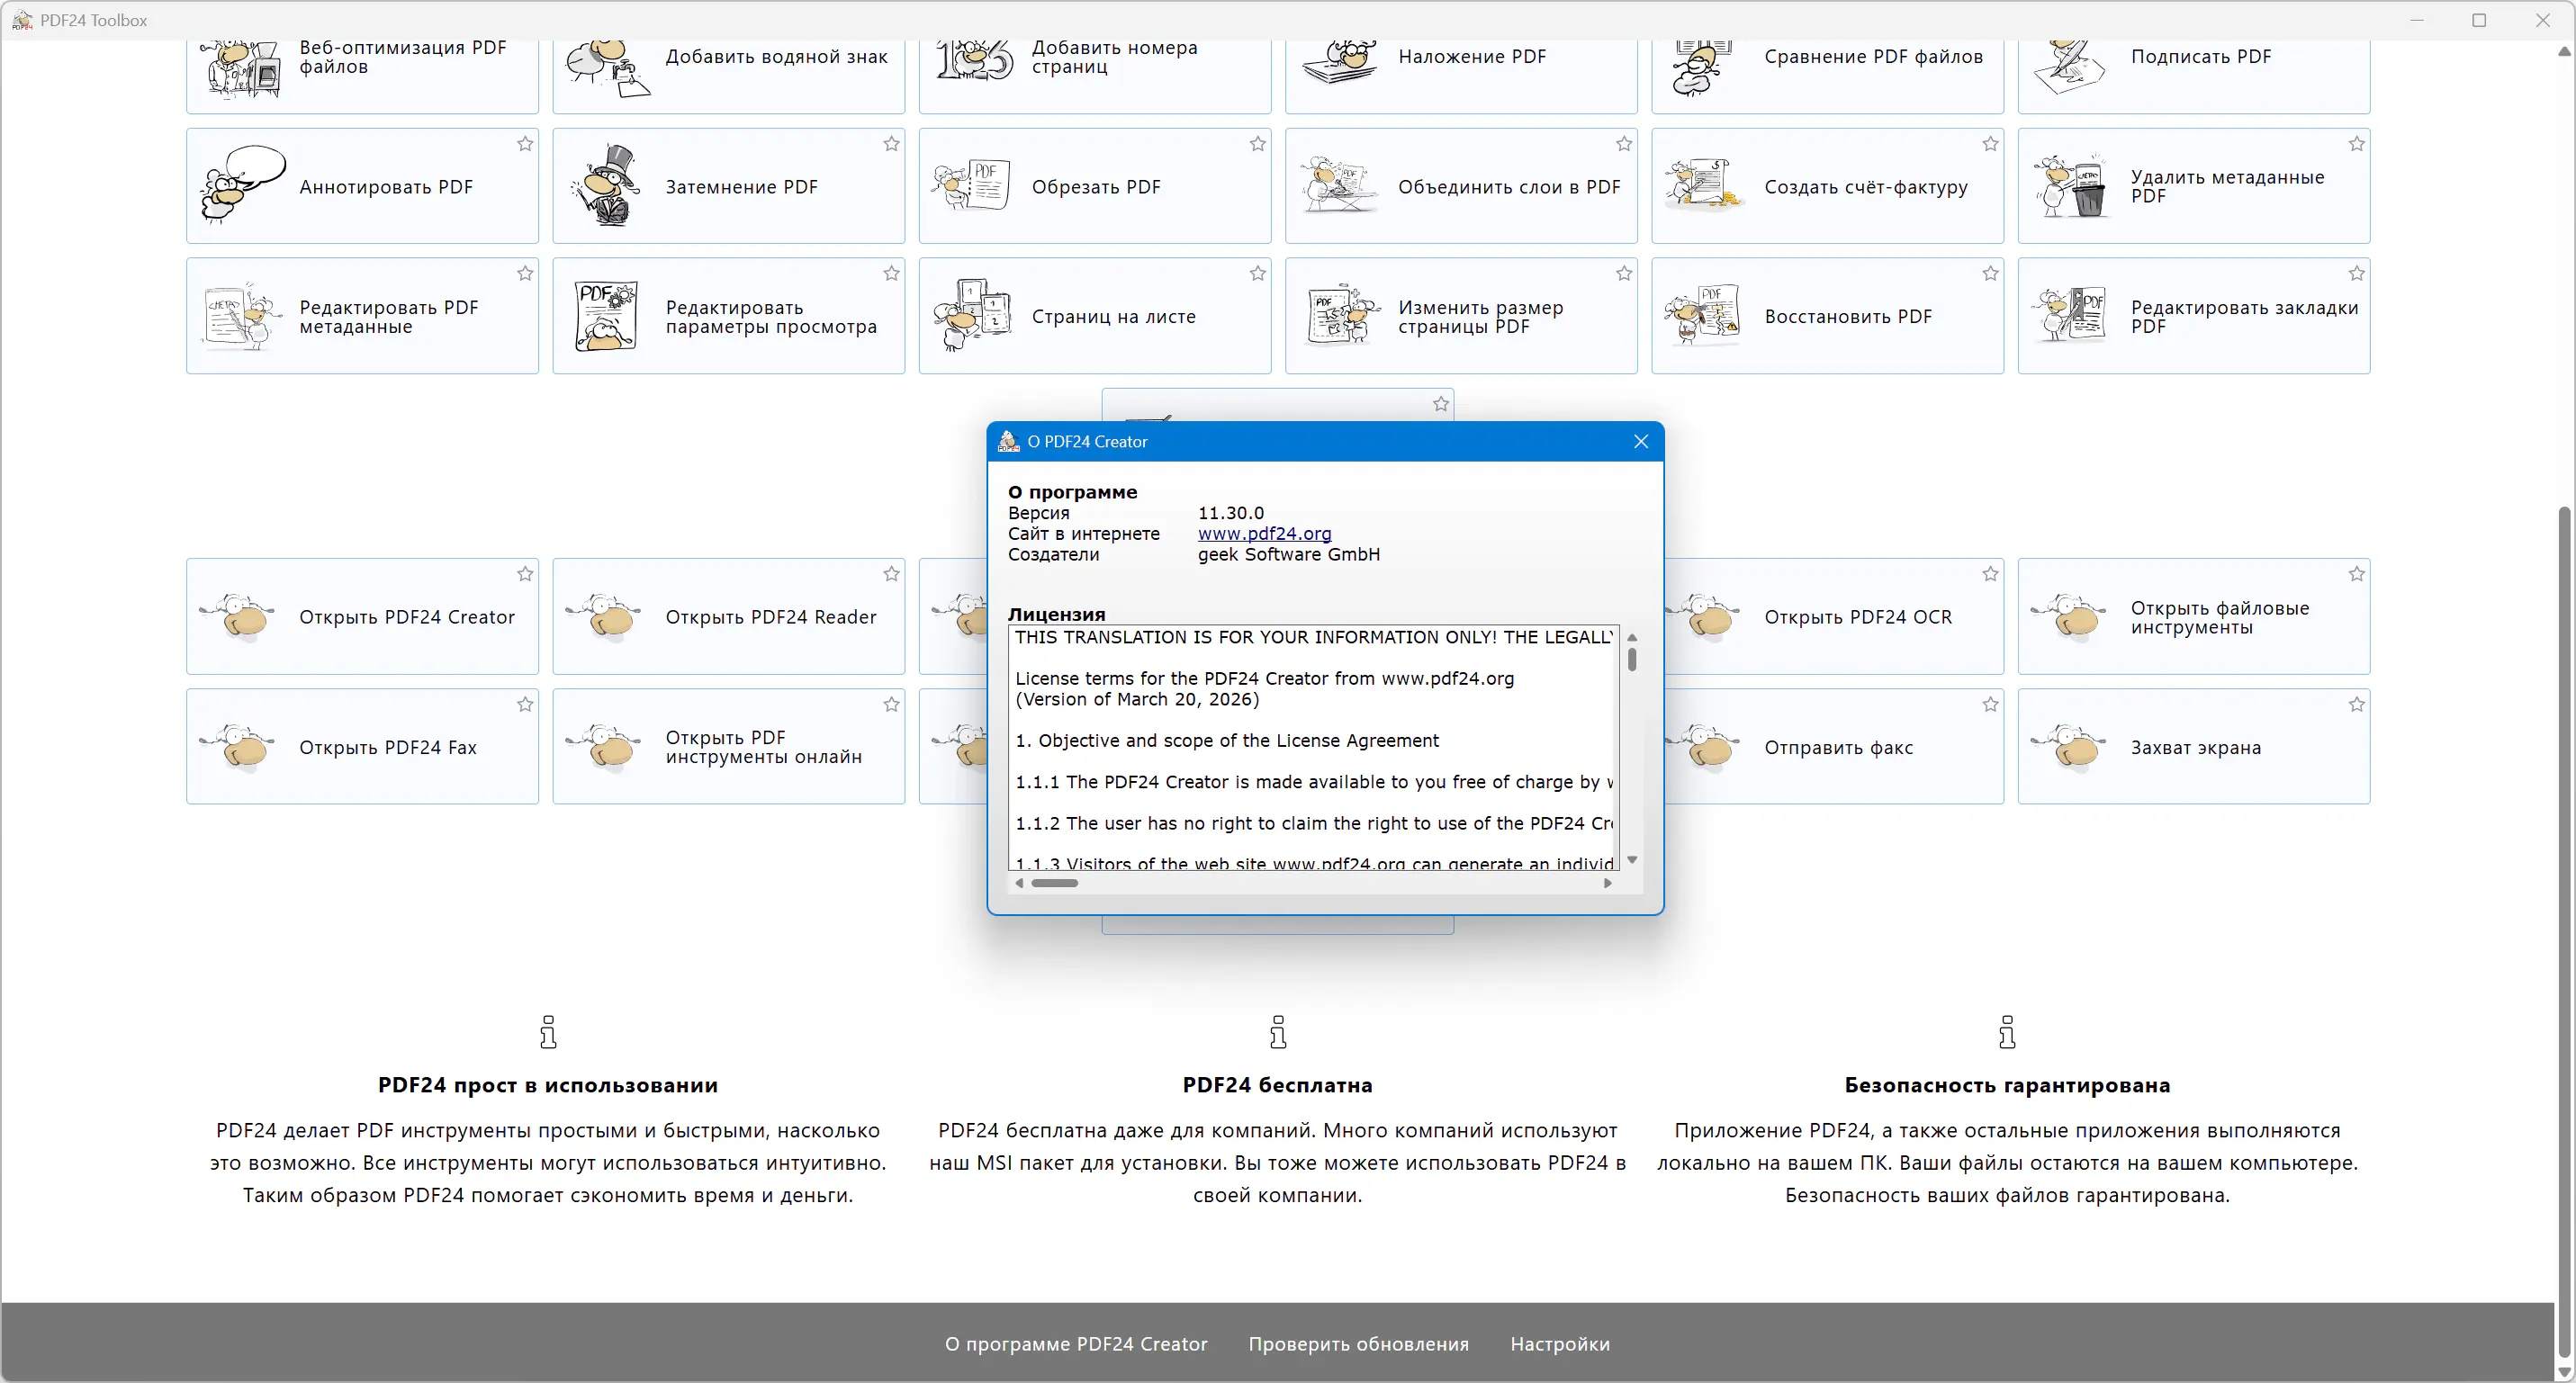Star the Аннотировать PDF tile as favorite

tap(525, 144)
